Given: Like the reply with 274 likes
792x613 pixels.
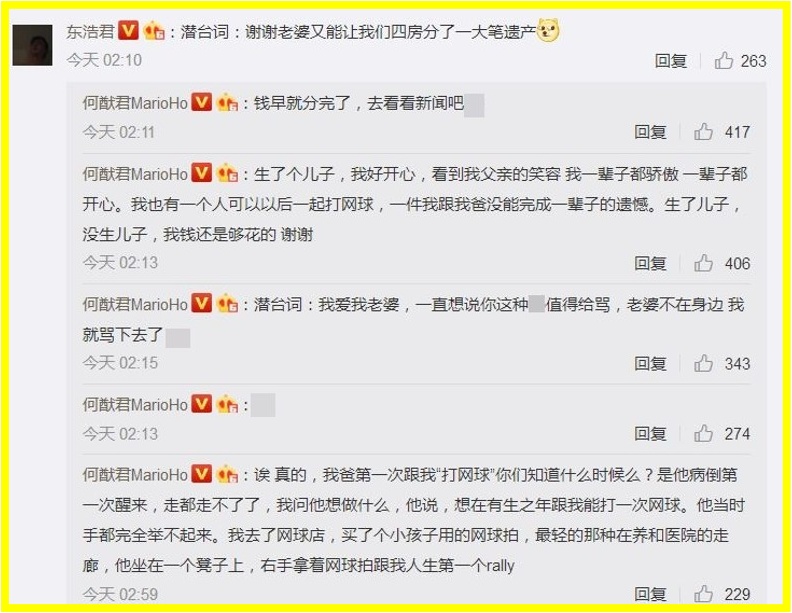Looking at the screenshot, I should [703, 434].
